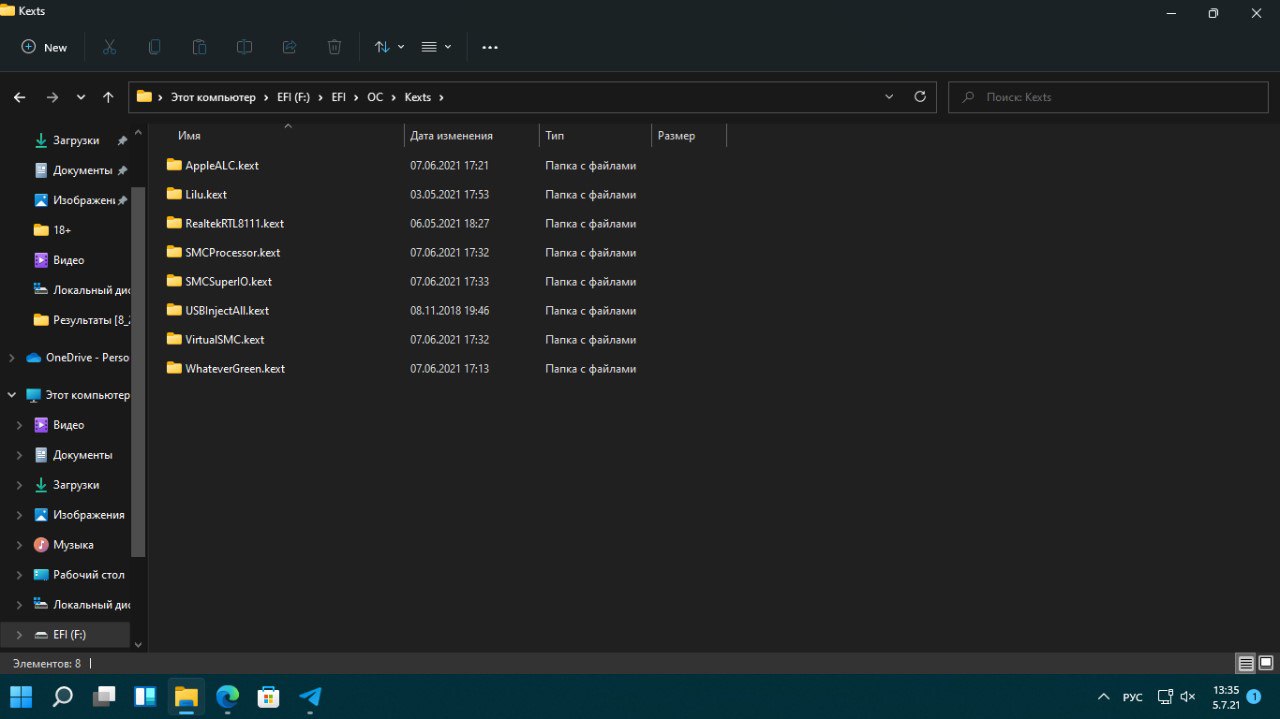Show hidden tray icons chevron

pos(1103,697)
